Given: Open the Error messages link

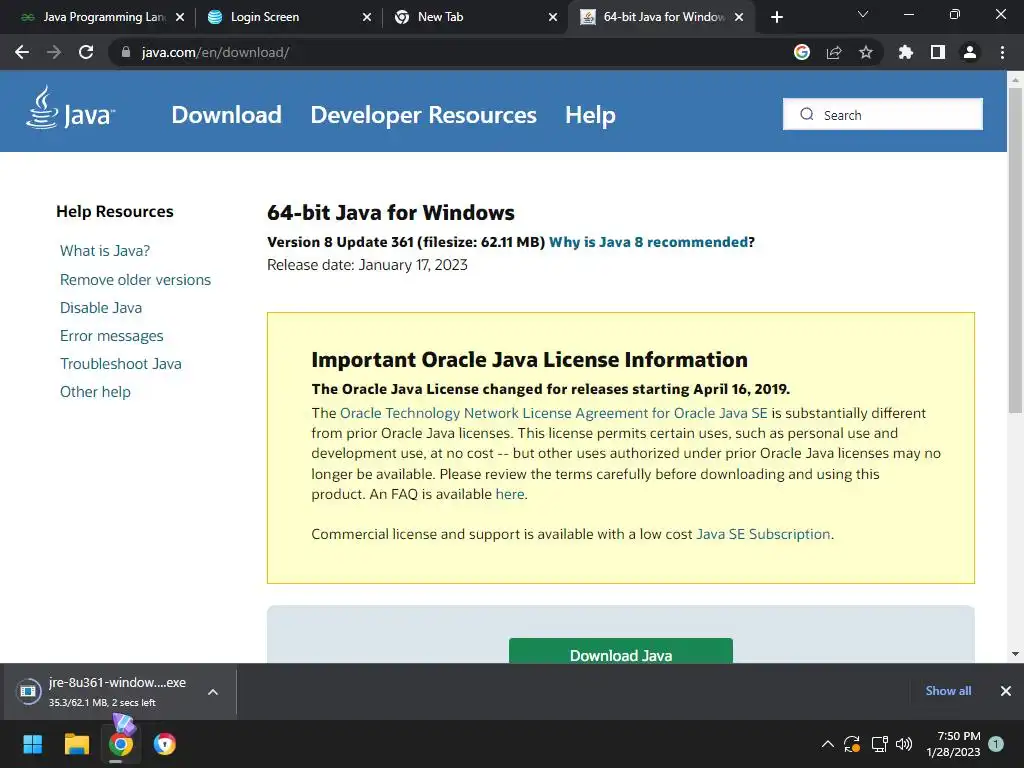Looking at the screenshot, I should point(112,336).
